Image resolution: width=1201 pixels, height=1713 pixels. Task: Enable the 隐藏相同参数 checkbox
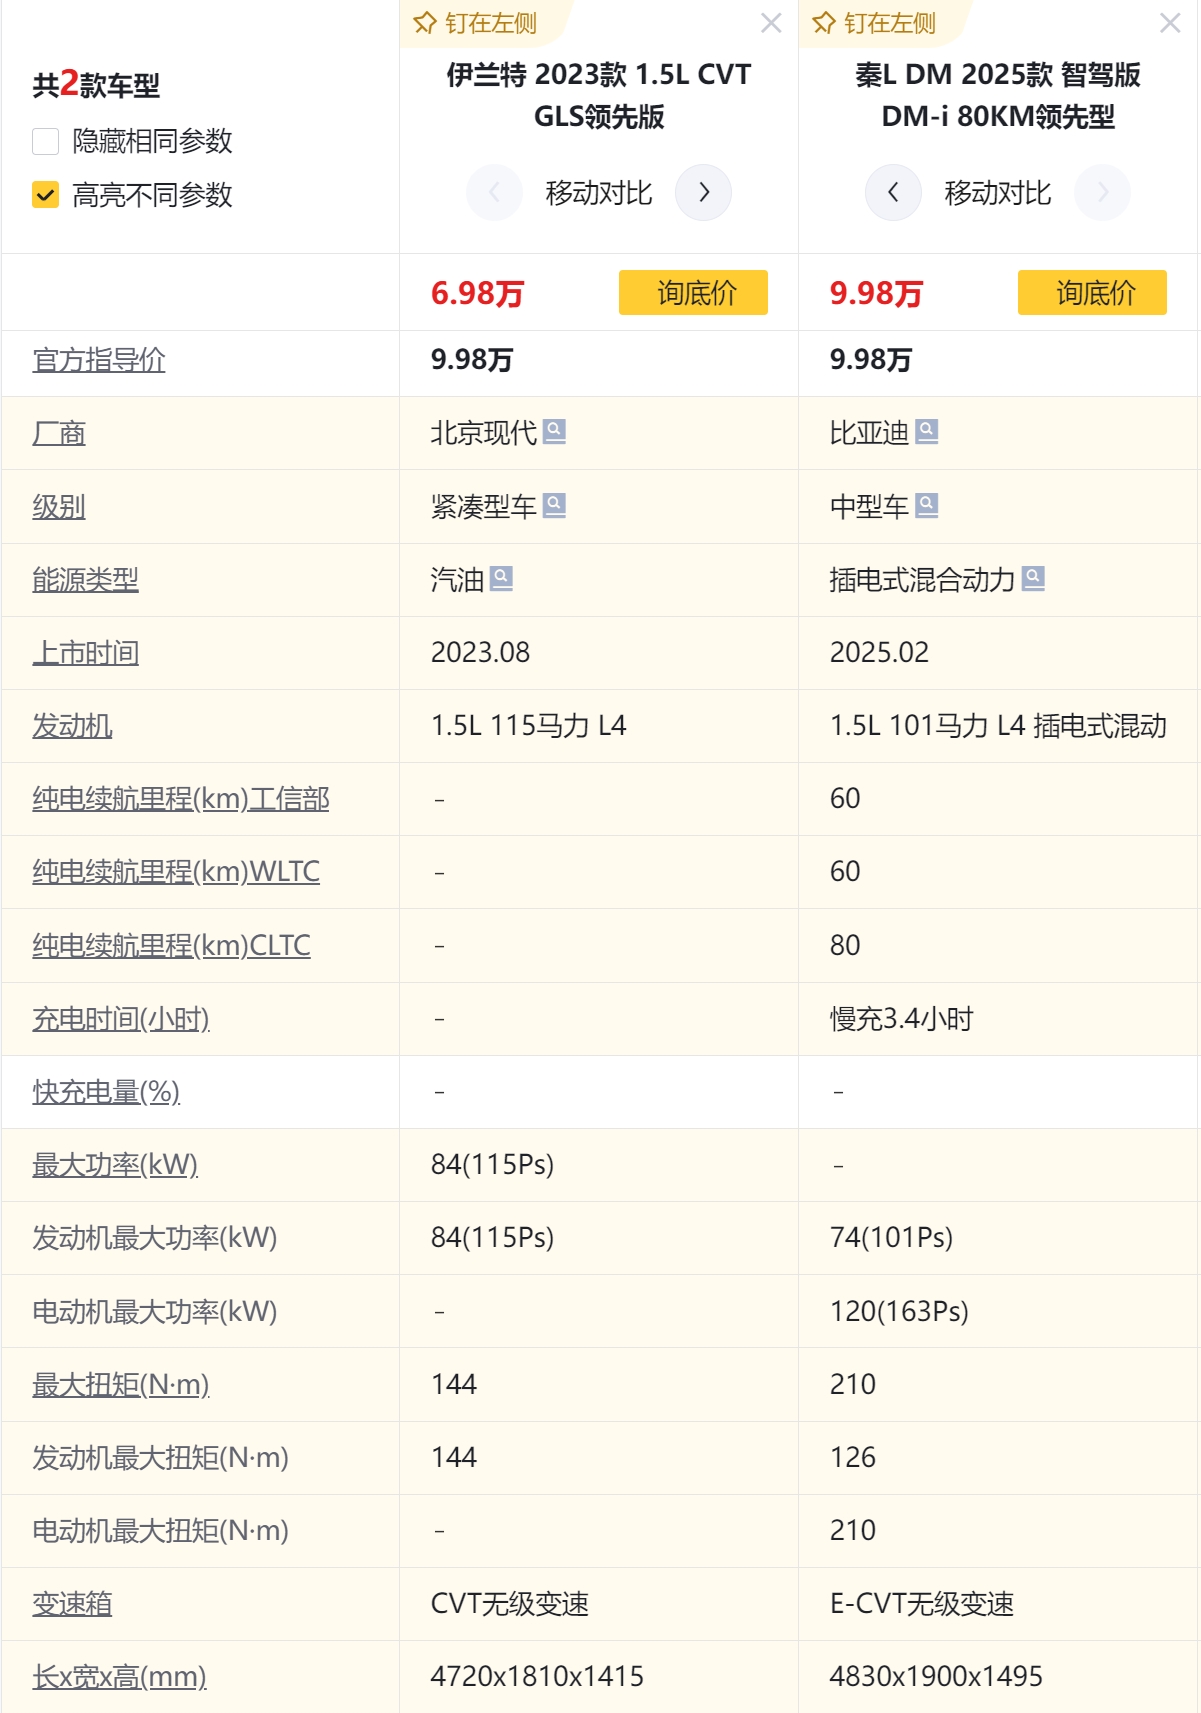[46, 141]
